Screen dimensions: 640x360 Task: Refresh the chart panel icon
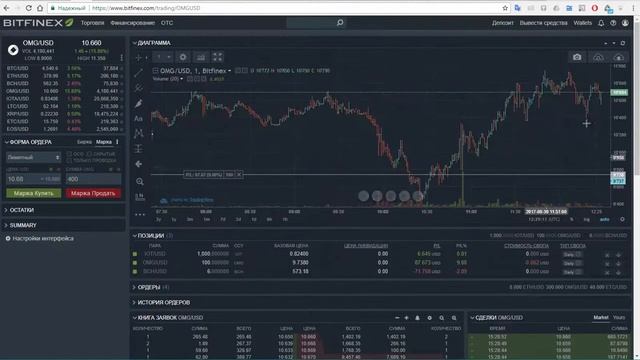coord(623,43)
